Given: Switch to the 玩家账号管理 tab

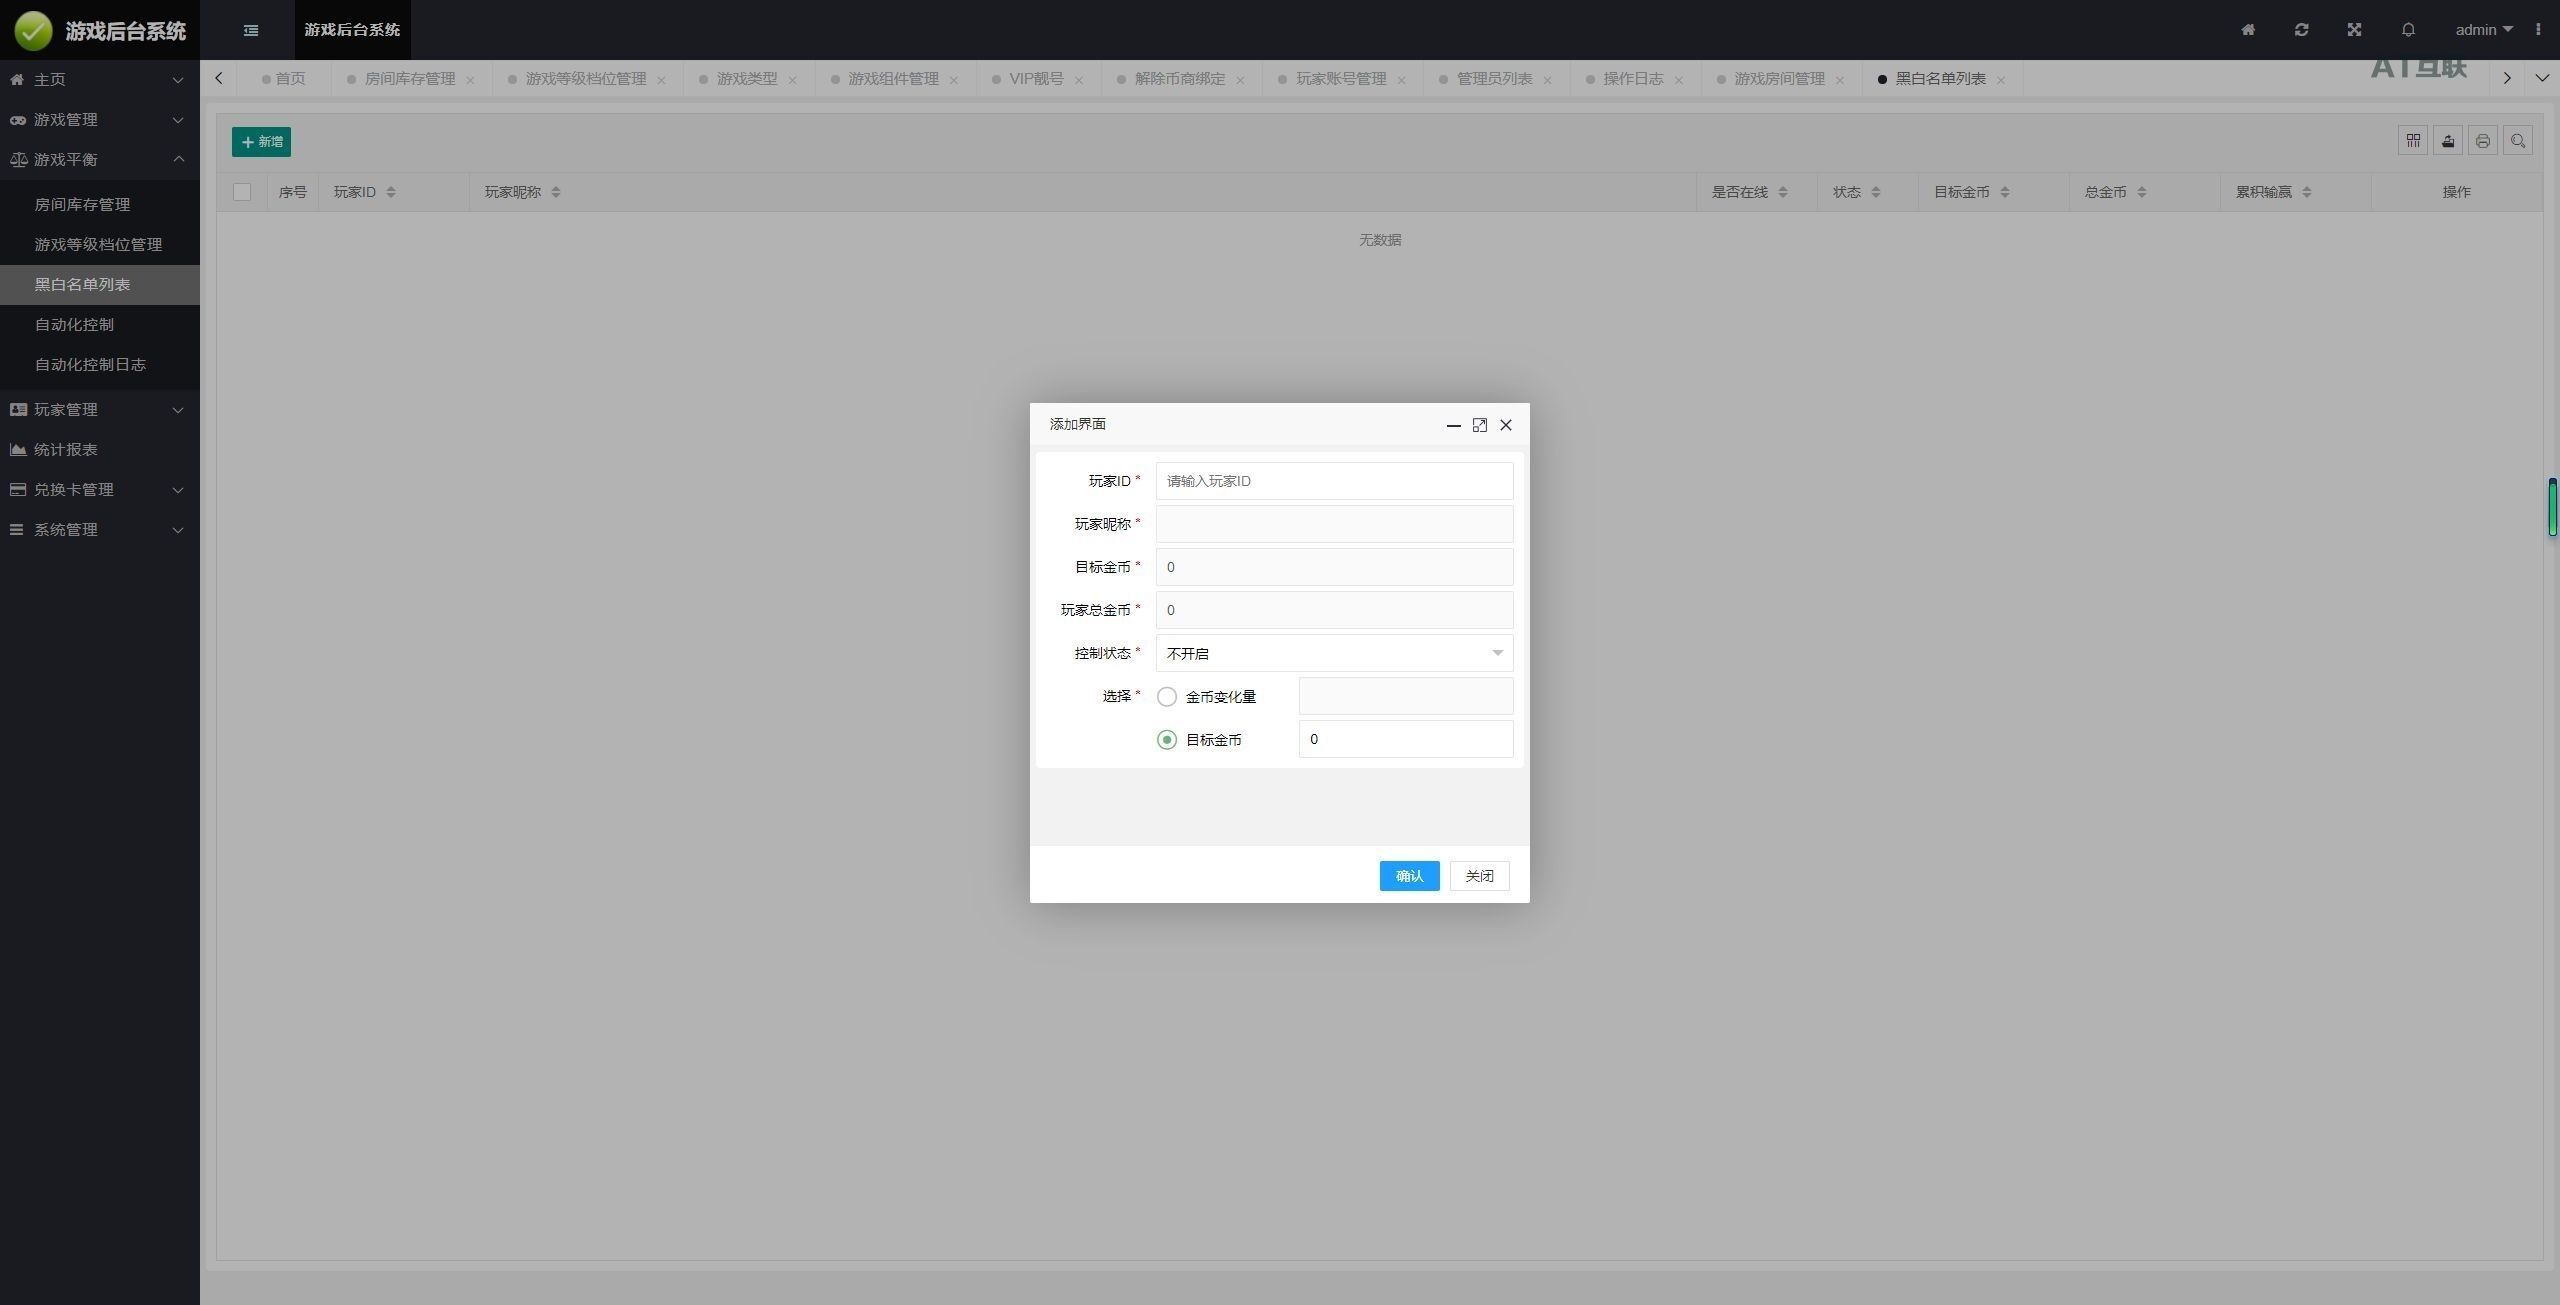Looking at the screenshot, I should pos(1340,79).
